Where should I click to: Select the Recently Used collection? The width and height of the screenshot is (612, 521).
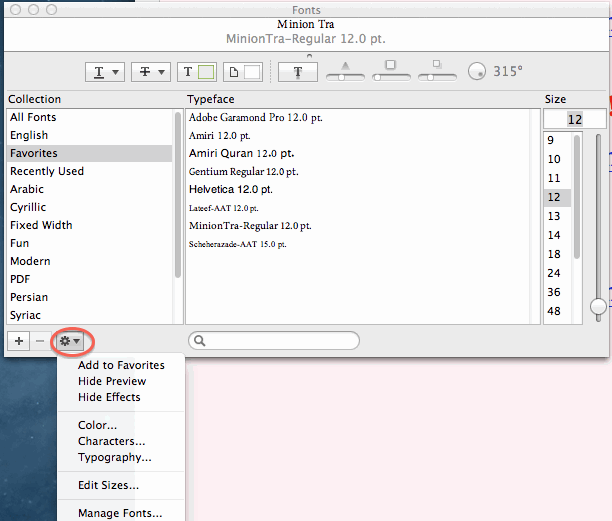[x=47, y=171]
